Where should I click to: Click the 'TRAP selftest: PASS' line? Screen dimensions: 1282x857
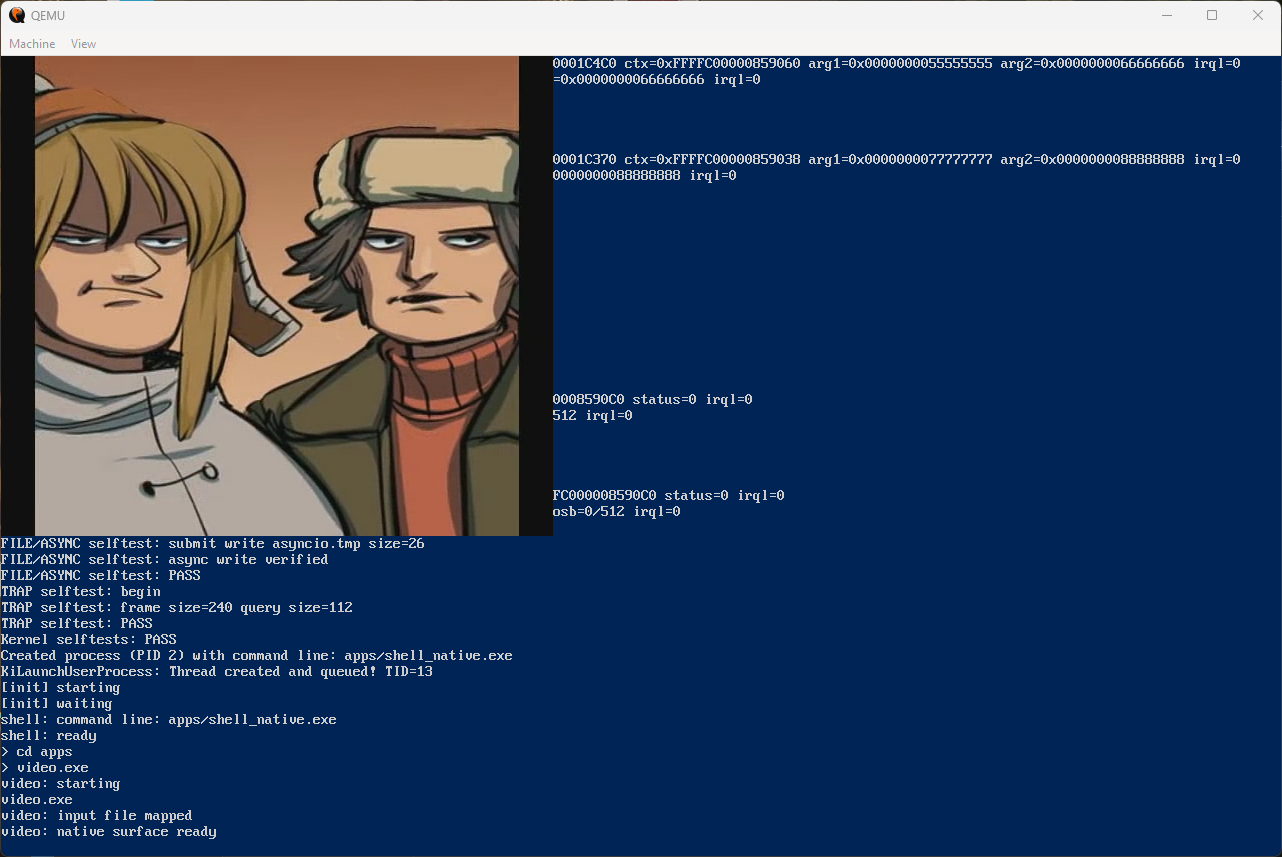click(x=77, y=624)
